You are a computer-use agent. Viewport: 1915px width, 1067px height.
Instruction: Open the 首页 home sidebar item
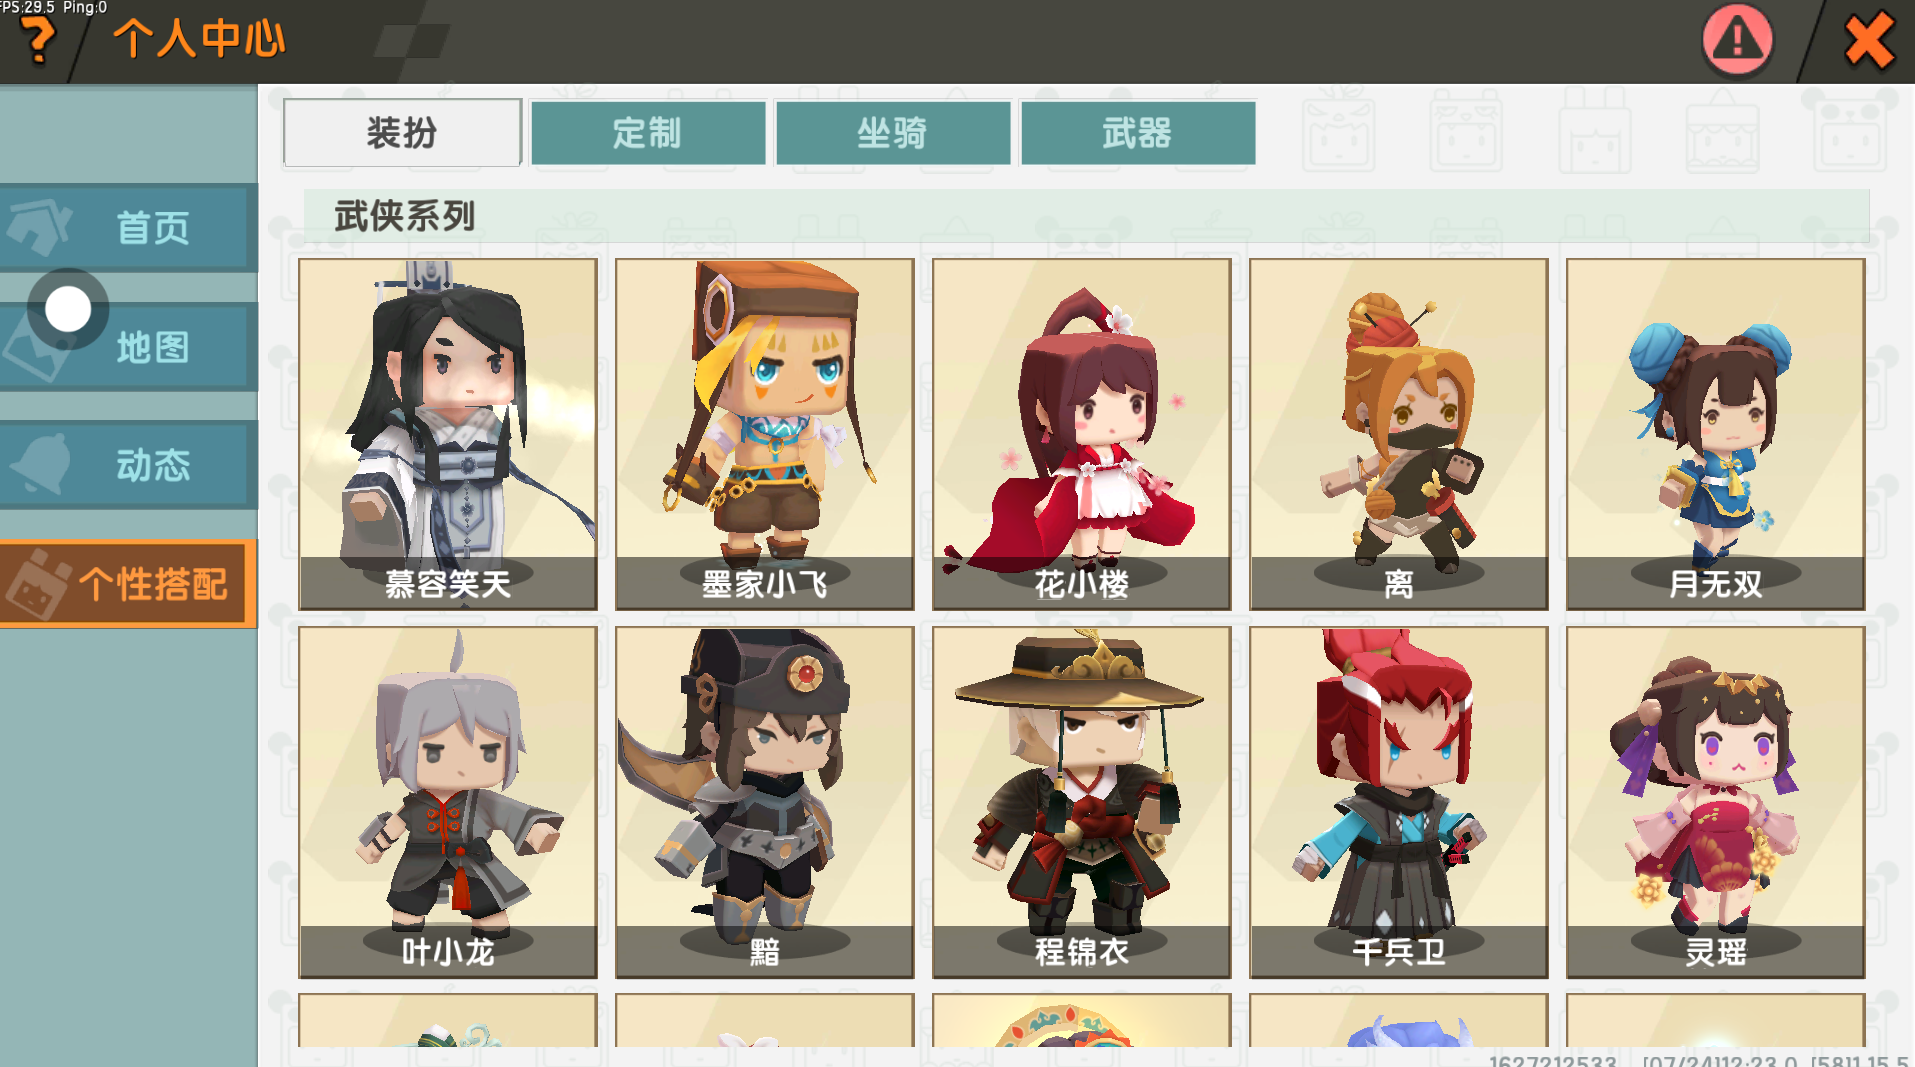point(127,228)
